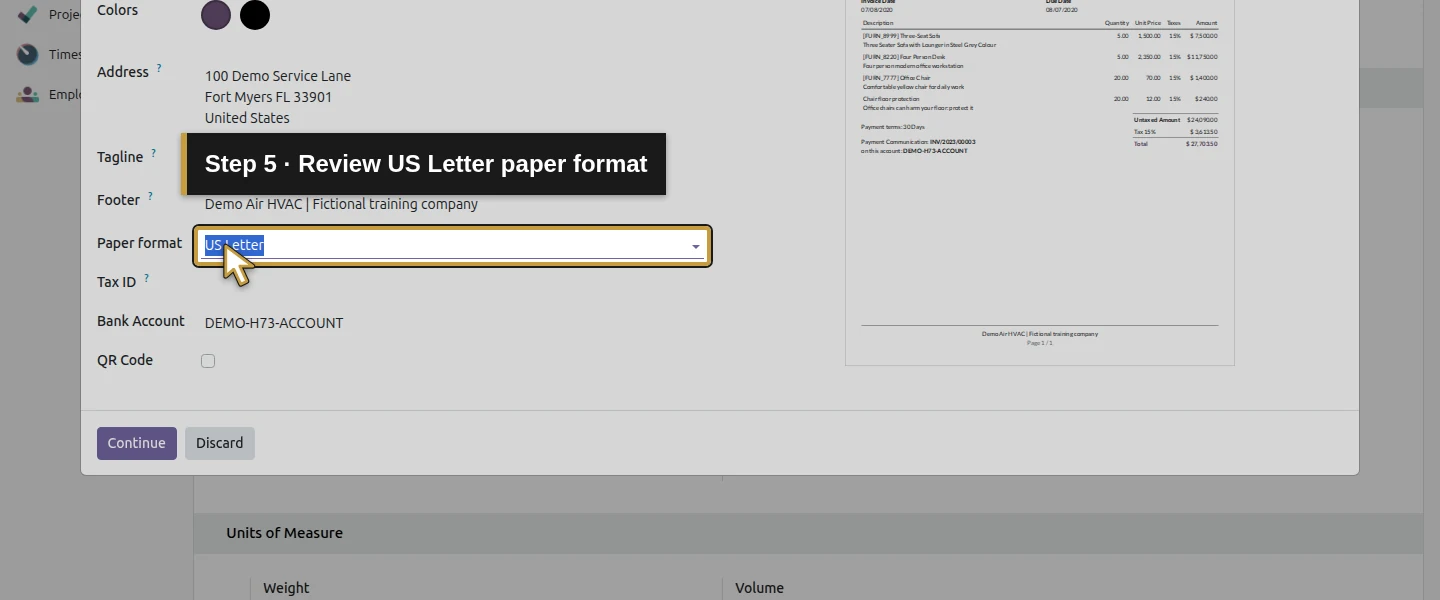
Task: Click the Volume label in background settings
Action: click(x=759, y=588)
